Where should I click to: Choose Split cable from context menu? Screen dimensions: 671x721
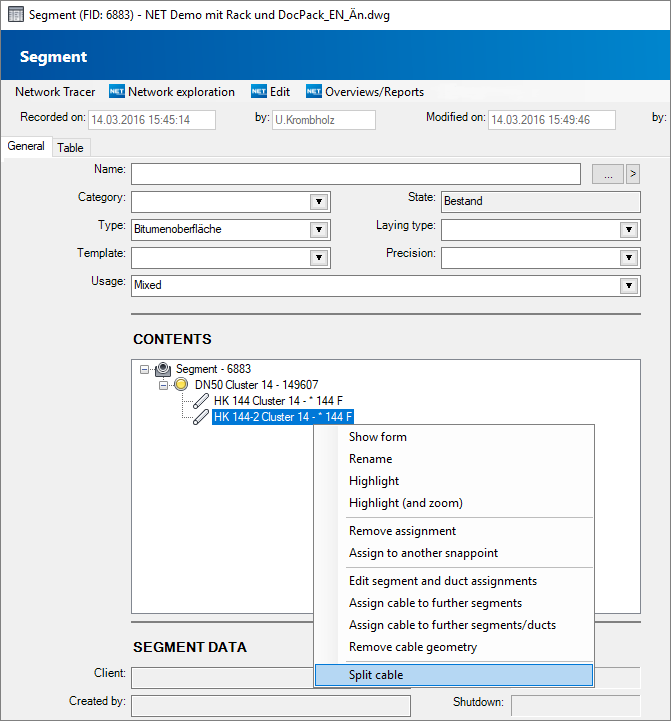(454, 675)
